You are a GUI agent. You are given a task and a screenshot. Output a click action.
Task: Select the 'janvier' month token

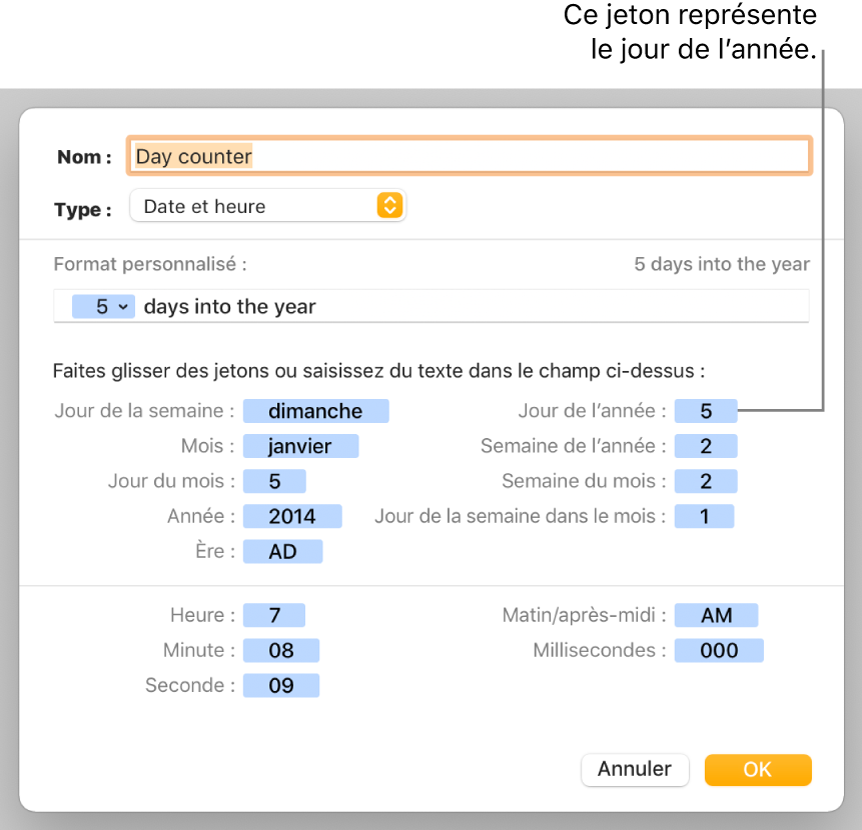click(x=299, y=446)
